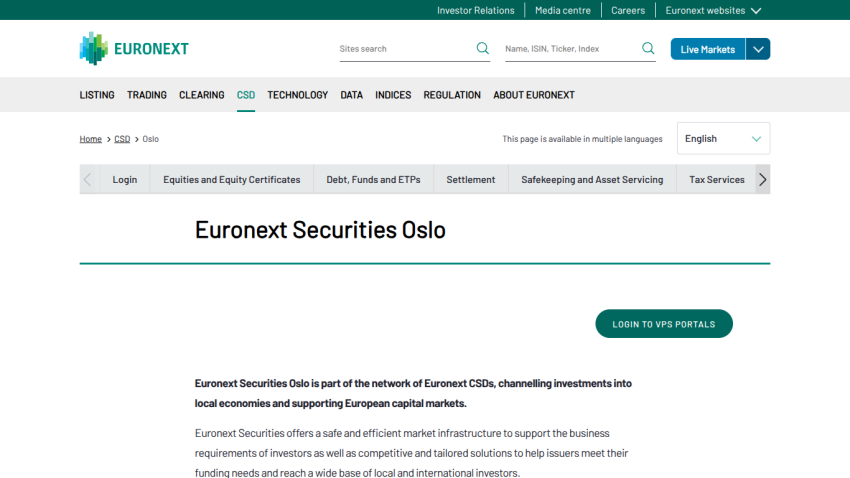Go to Investor Relations
The width and height of the screenshot is (850, 478).
coord(475,10)
